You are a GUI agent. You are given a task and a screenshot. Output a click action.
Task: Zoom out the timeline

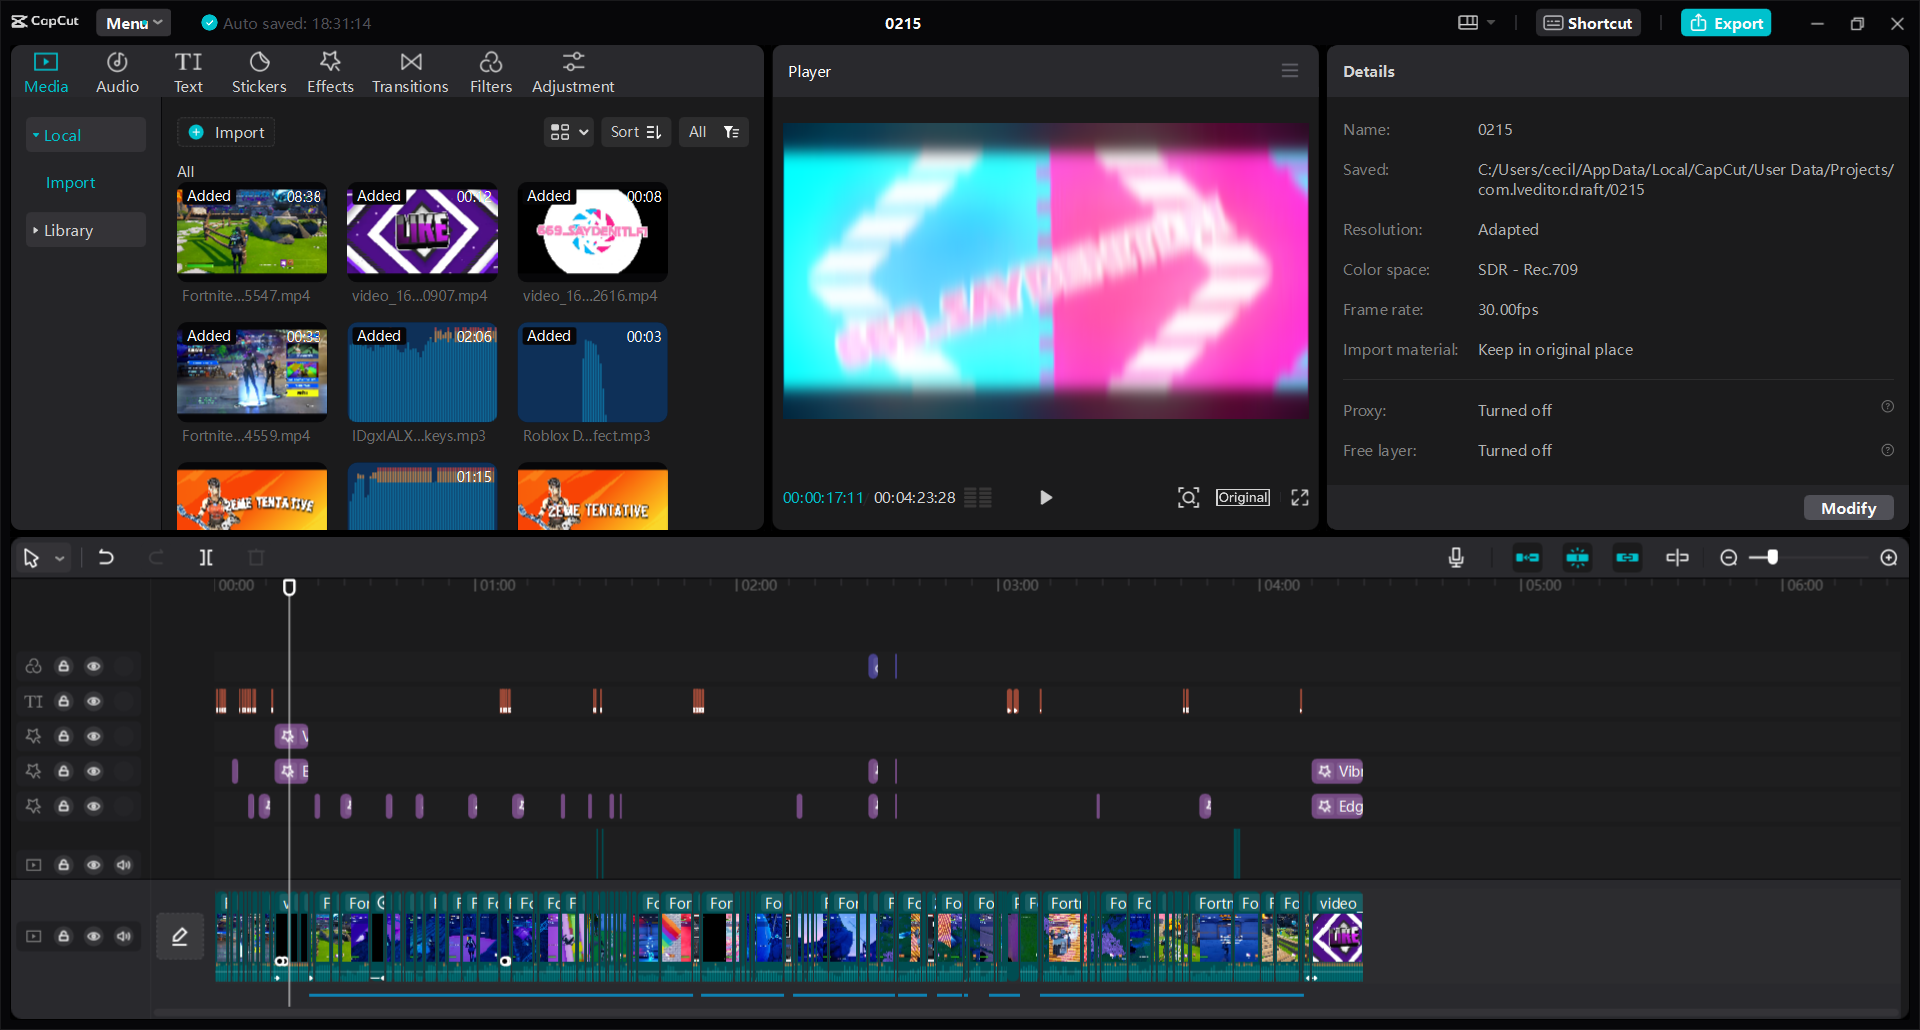1729,558
